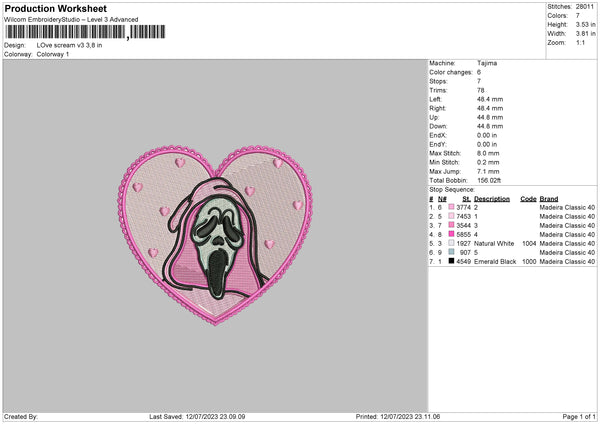The width and height of the screenshot is (600, 424).
Task: Click the Max Stitch value "8.0 mm"
Action: [x=488, y=153]
